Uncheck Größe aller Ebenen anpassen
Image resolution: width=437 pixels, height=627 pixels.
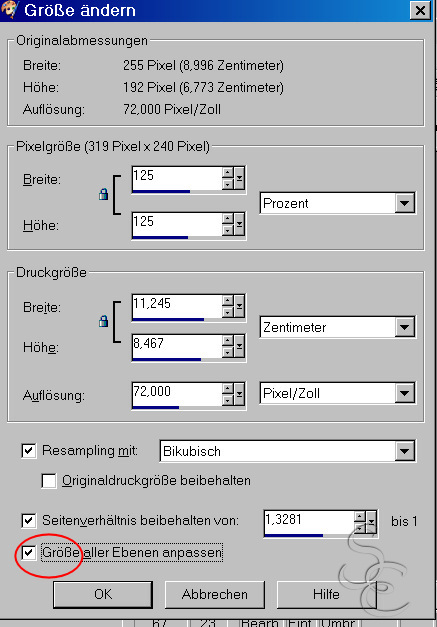[x=29, y=553]
